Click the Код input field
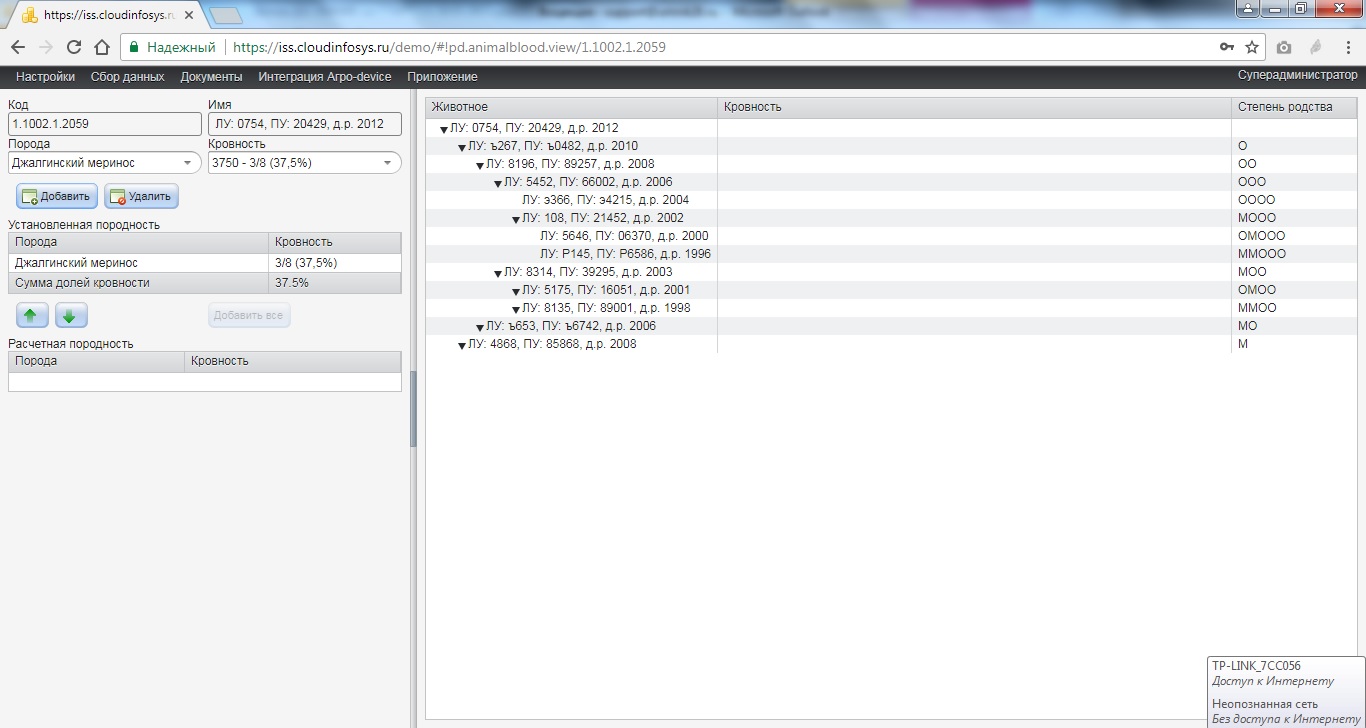This screenshot has height=728, width=1366. point(105,124)
